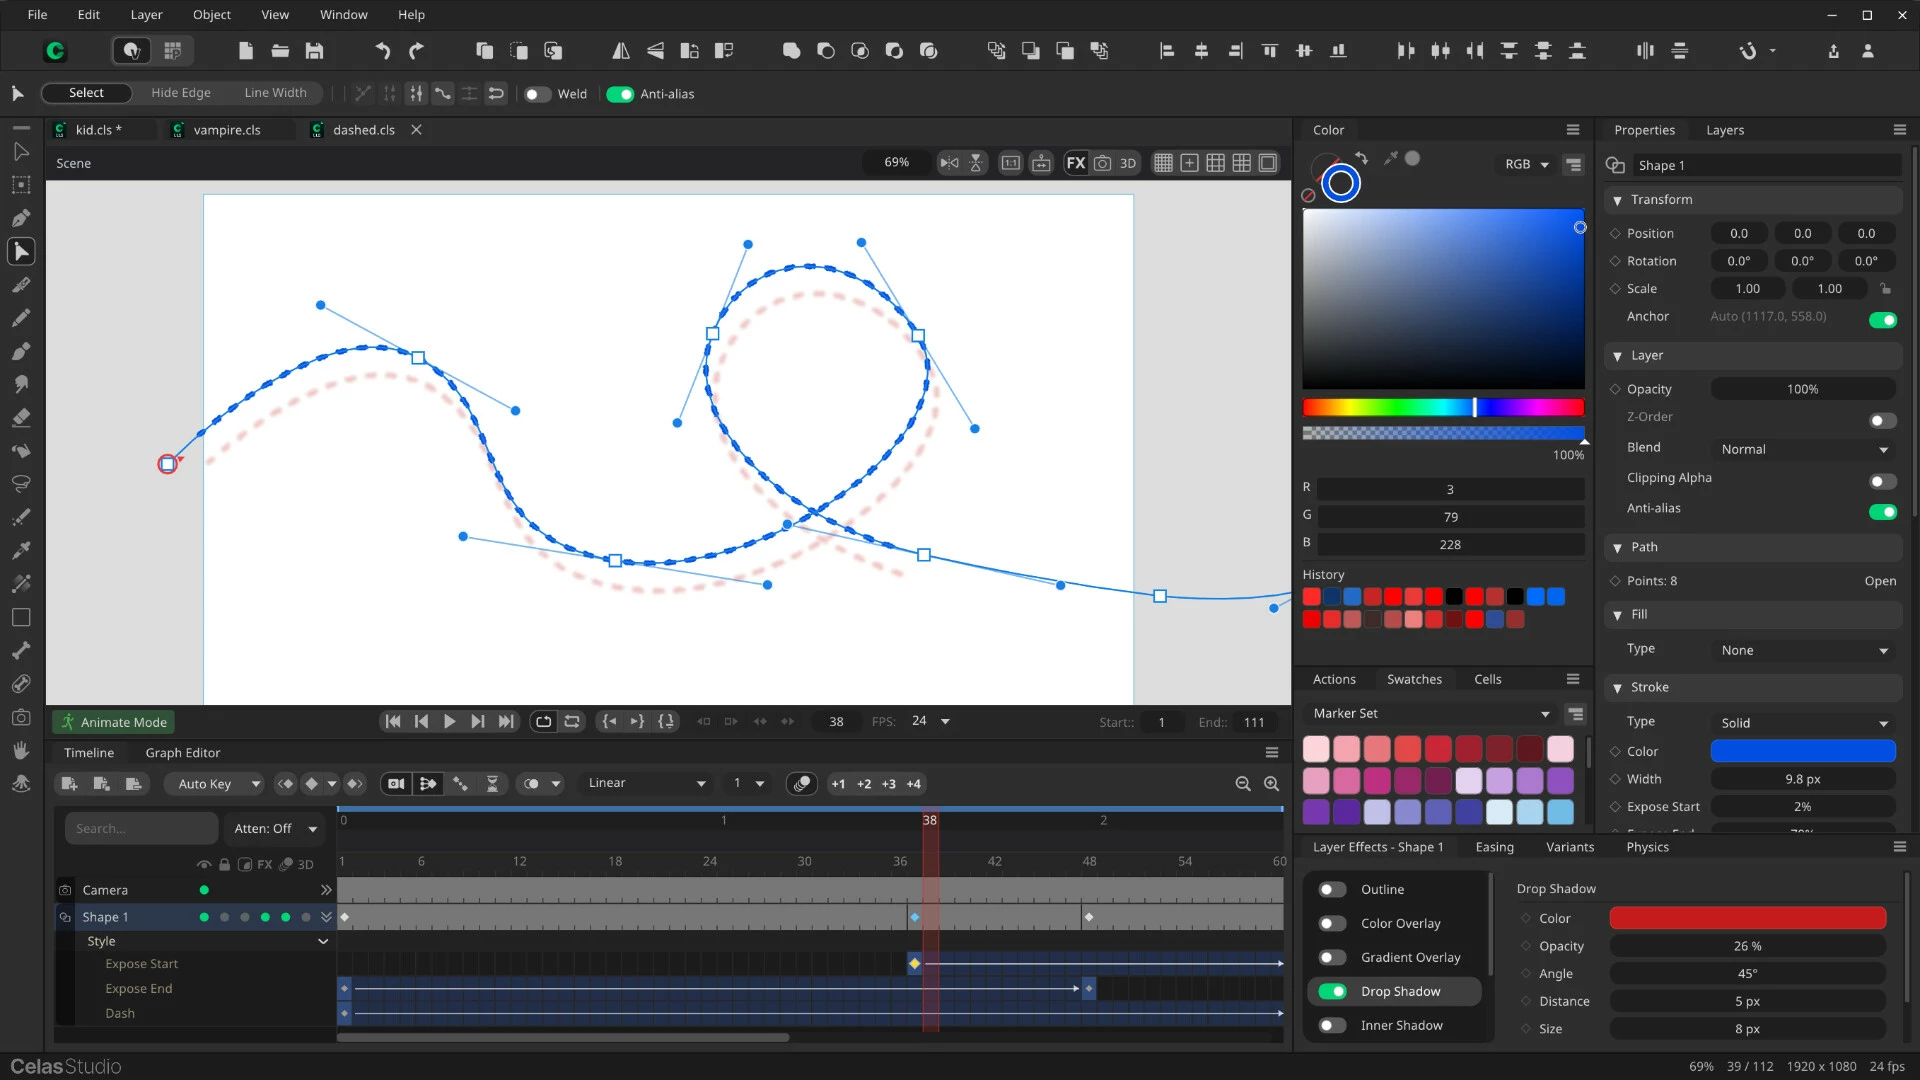Image resolution: width=1920 pixels, height=1080 pixels.
Task: Toggle the Clipping Alpha switch
Action: tap(1883, 482)
